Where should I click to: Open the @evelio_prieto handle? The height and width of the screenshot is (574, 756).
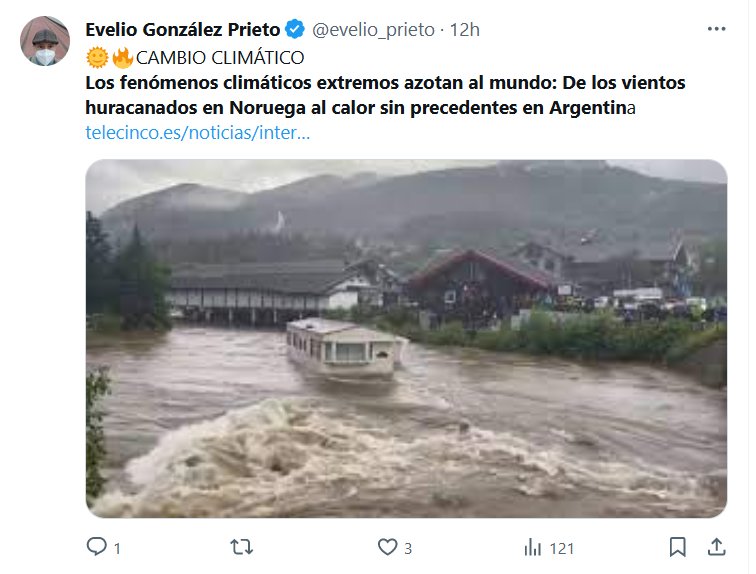click(373, 30)
